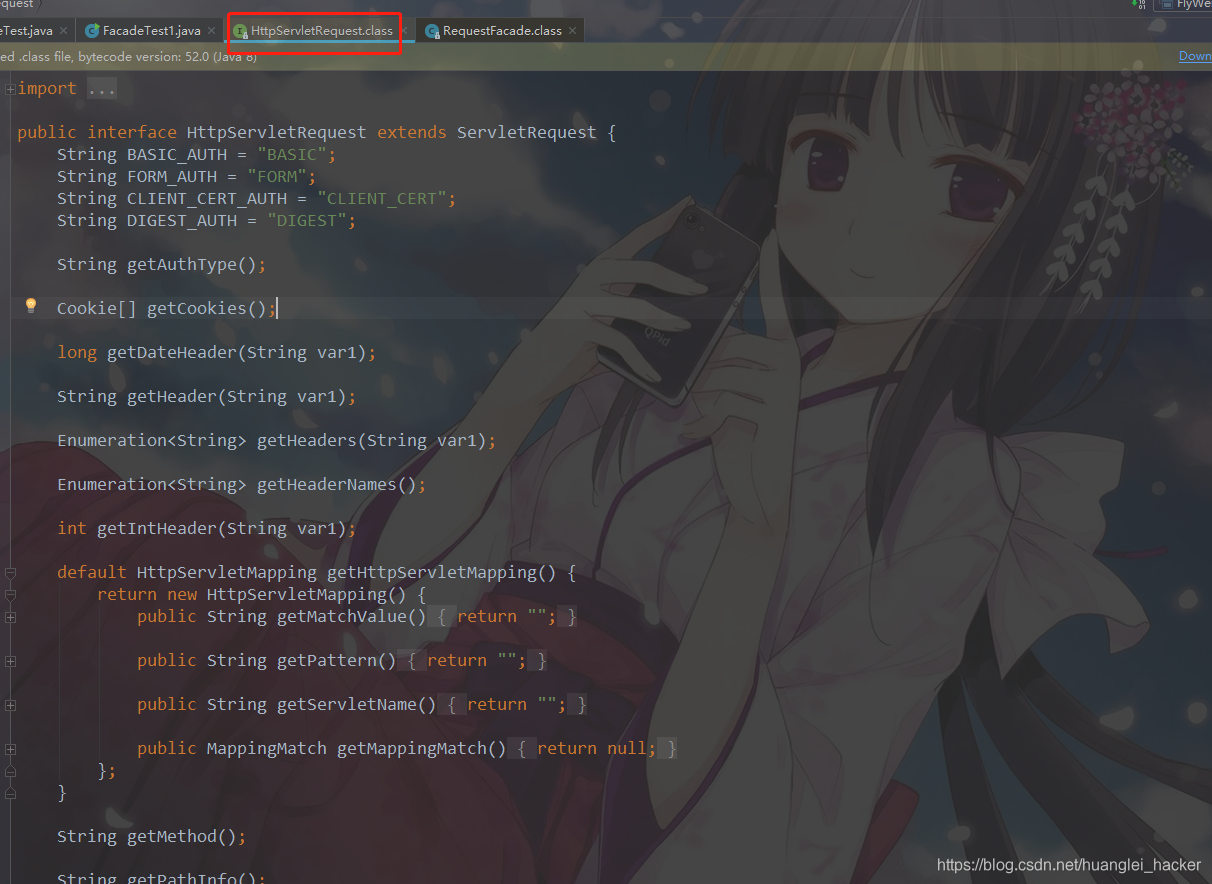
Task: Click the getHeaders method name
Action: [307, 440]
